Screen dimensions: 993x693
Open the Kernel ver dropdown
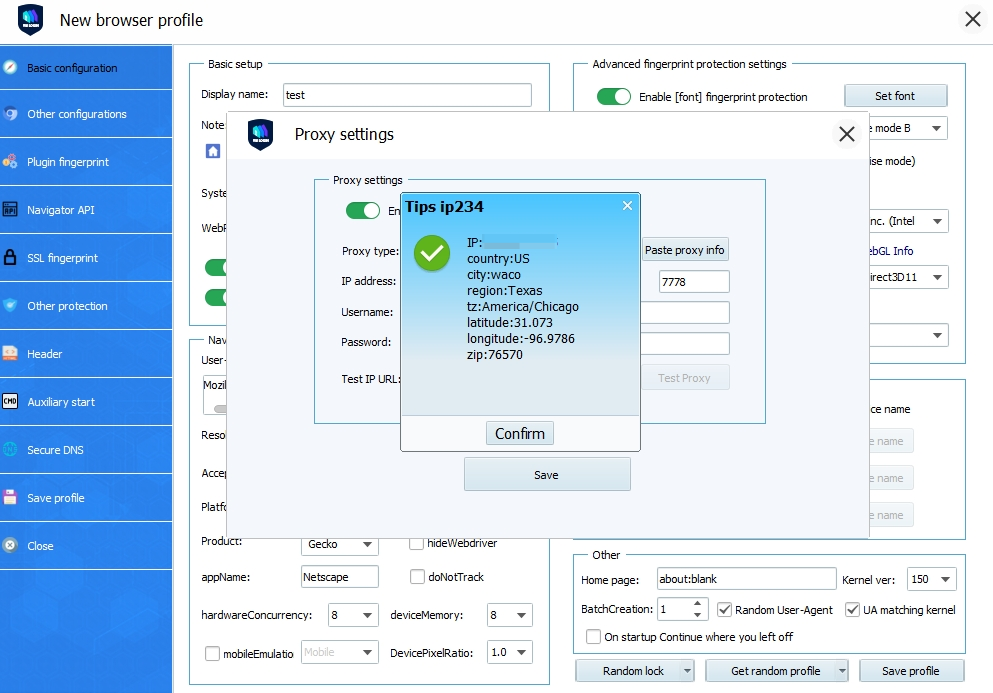(x=932, y=579)
